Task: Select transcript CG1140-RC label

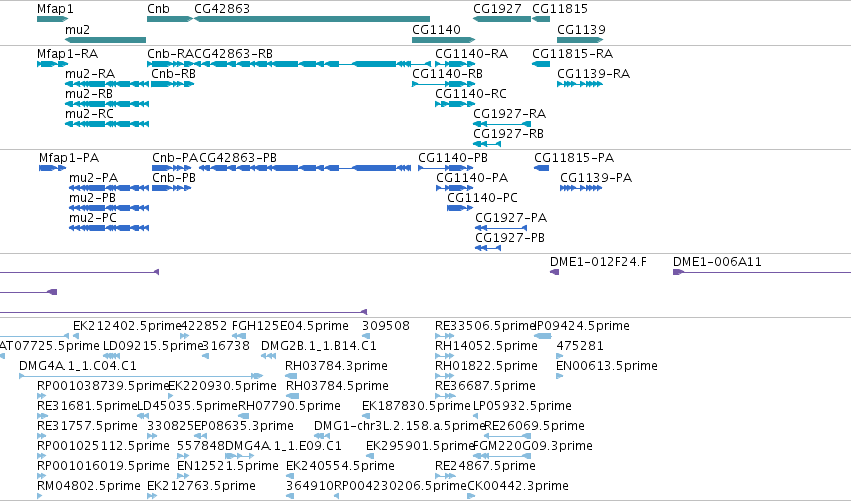Action: [x=471, y=94]
